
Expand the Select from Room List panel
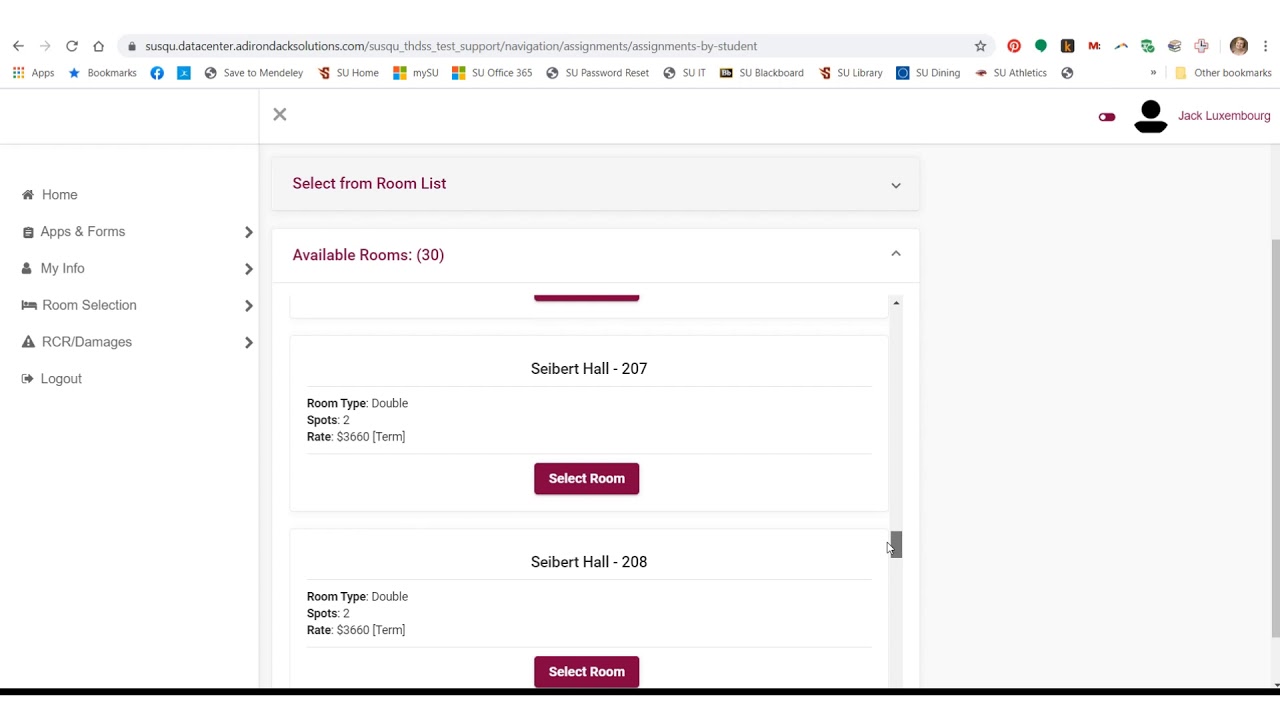pyautogui.click(x=896, y=185)
